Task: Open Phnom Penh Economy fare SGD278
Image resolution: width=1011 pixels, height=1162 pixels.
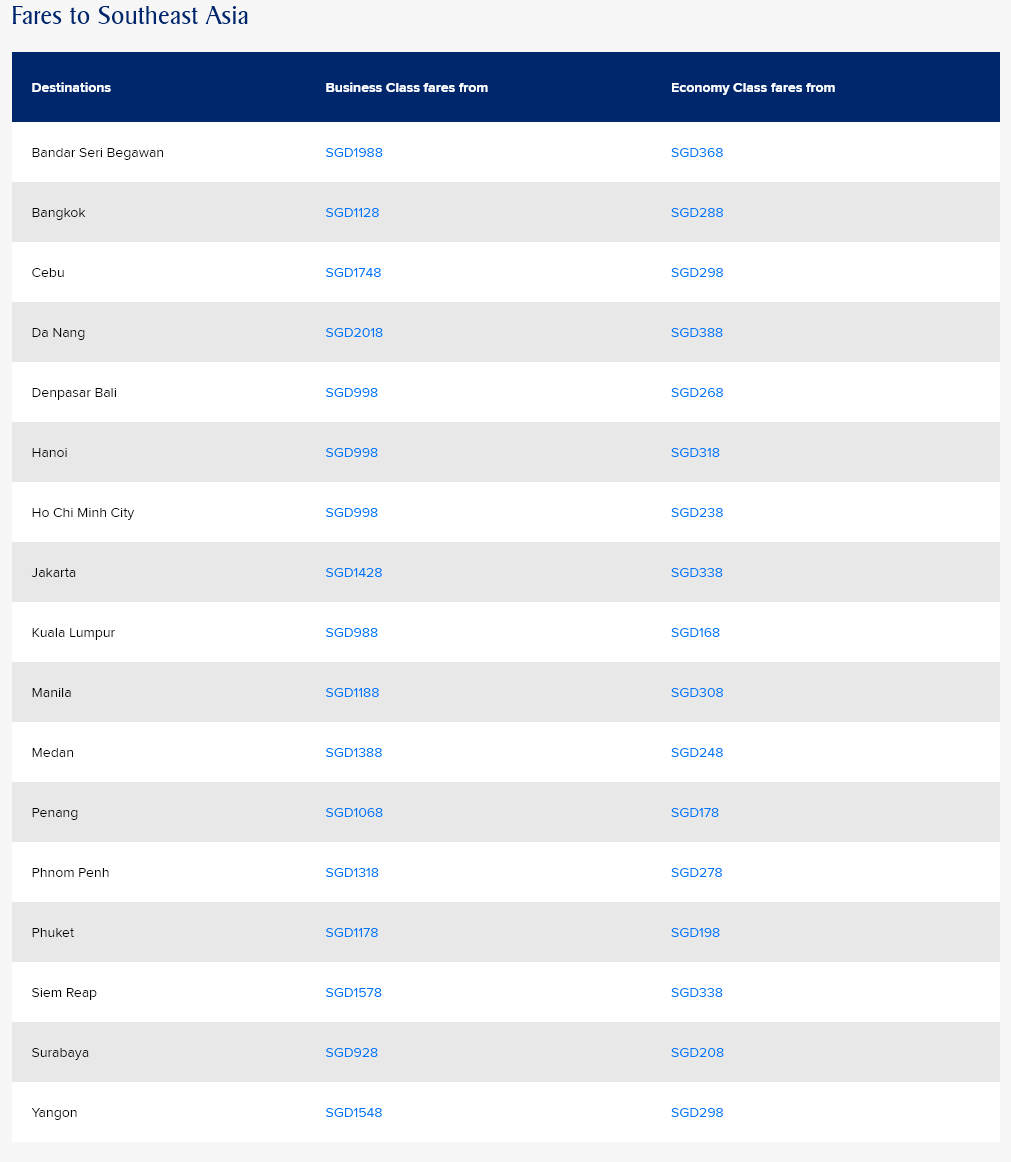Action: (x=697, y=873)
